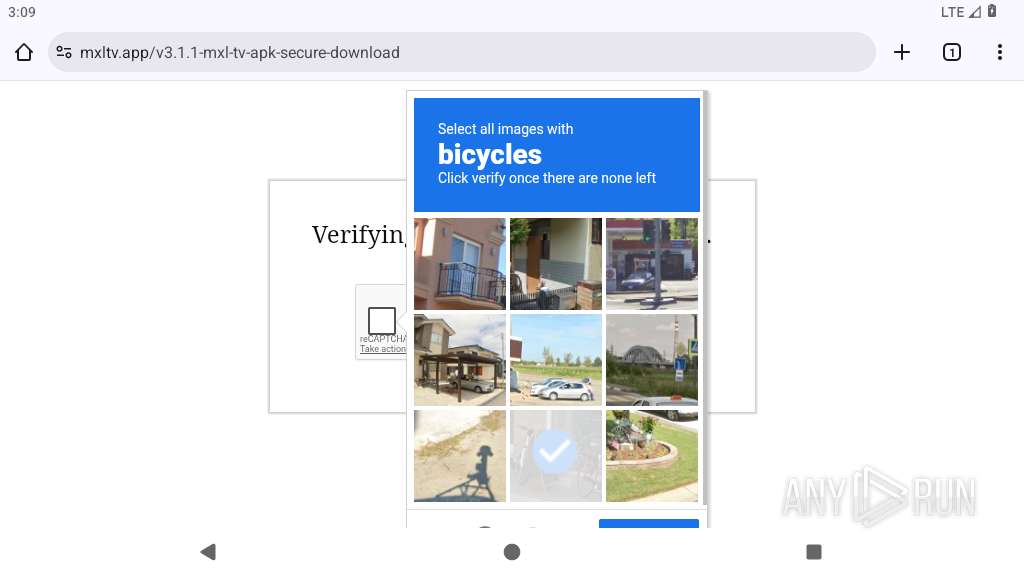Image resolution: width=1024 pixels, height=576 pixels.
Task: Click the 'bicycles' heading text
Action: [x=490, y=155]
